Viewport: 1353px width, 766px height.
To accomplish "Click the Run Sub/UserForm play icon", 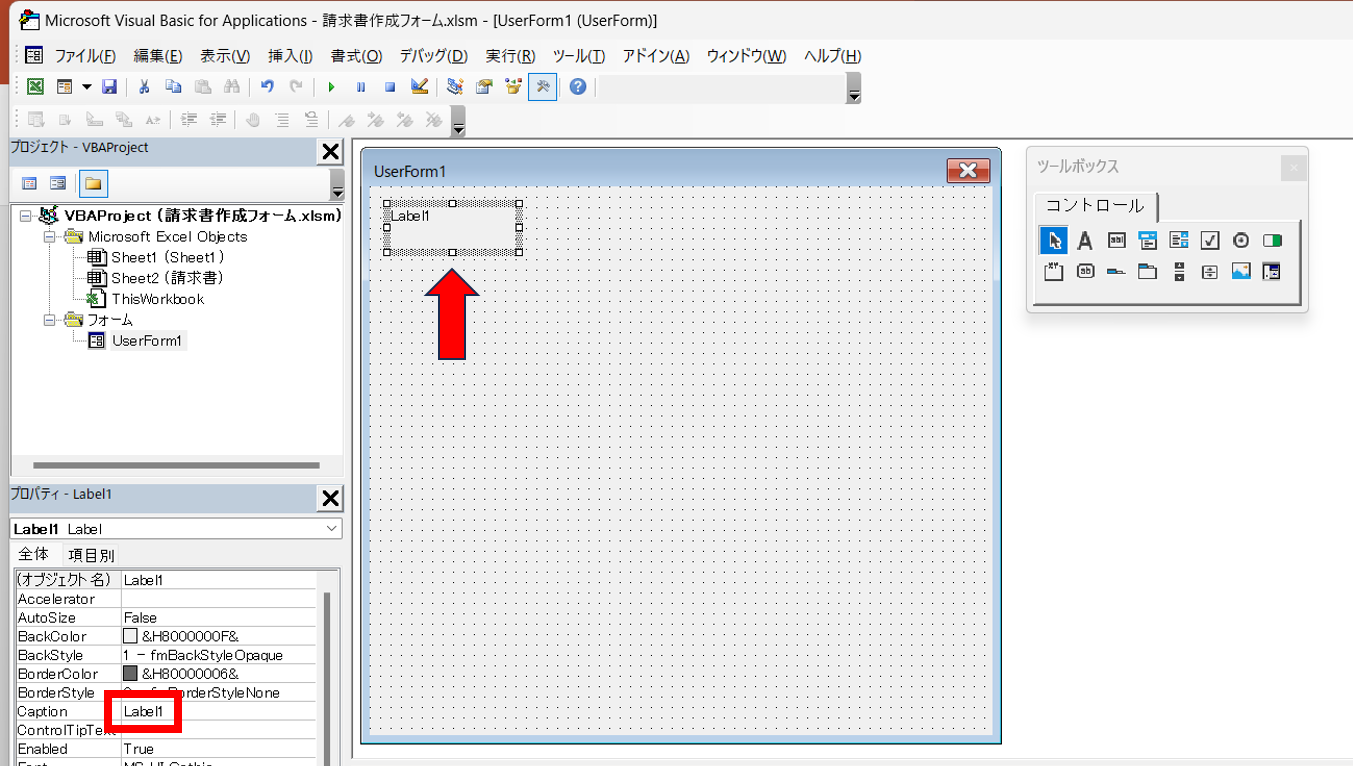I will (331, 88).
